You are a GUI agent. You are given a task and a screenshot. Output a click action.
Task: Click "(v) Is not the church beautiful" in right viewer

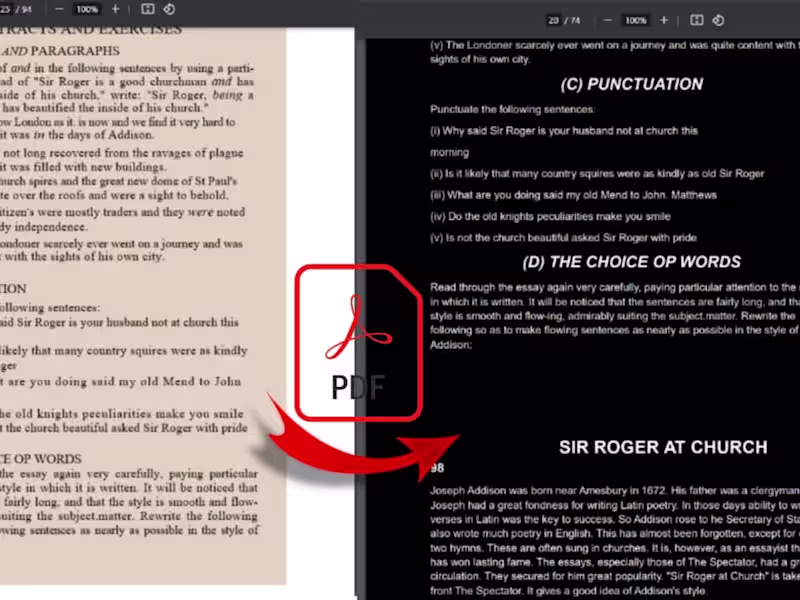click(x=563, y=238)
